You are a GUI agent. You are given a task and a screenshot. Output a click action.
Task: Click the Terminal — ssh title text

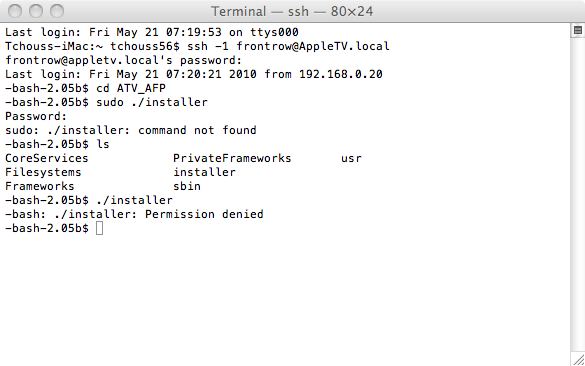pyautogui.click(x=292, y=11)
